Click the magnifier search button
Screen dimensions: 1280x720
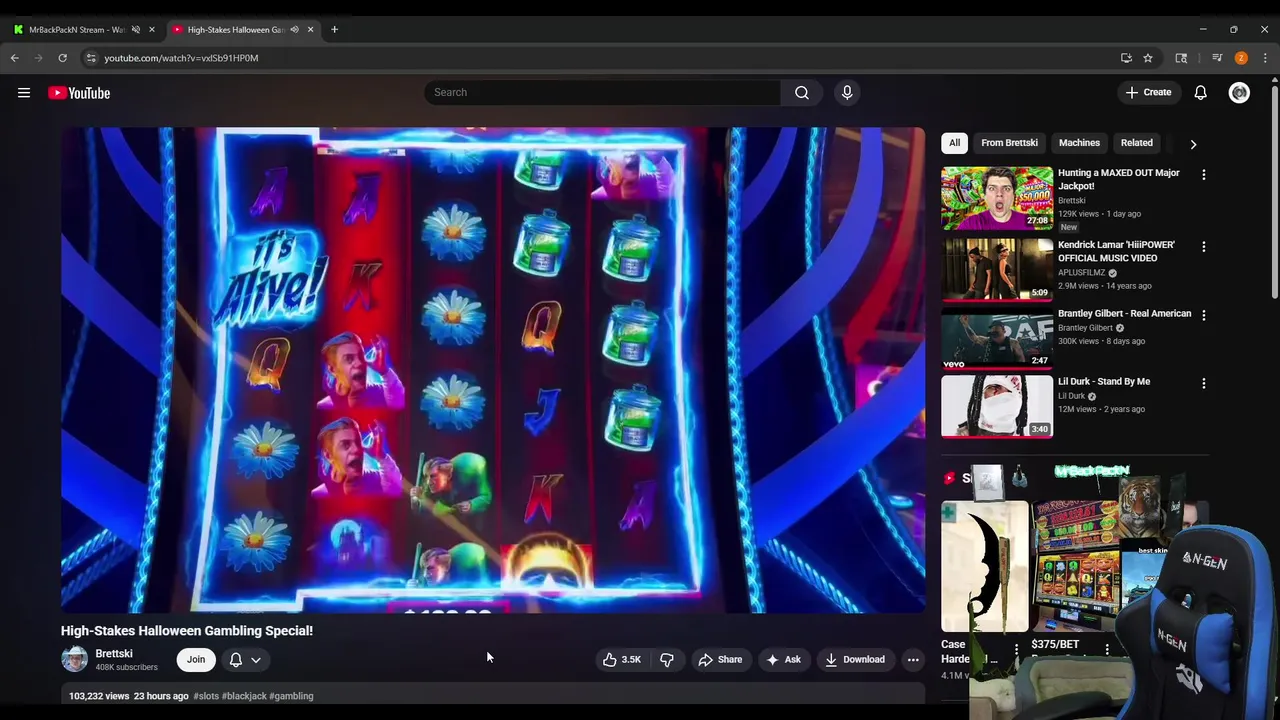click(x=802, y=93)
